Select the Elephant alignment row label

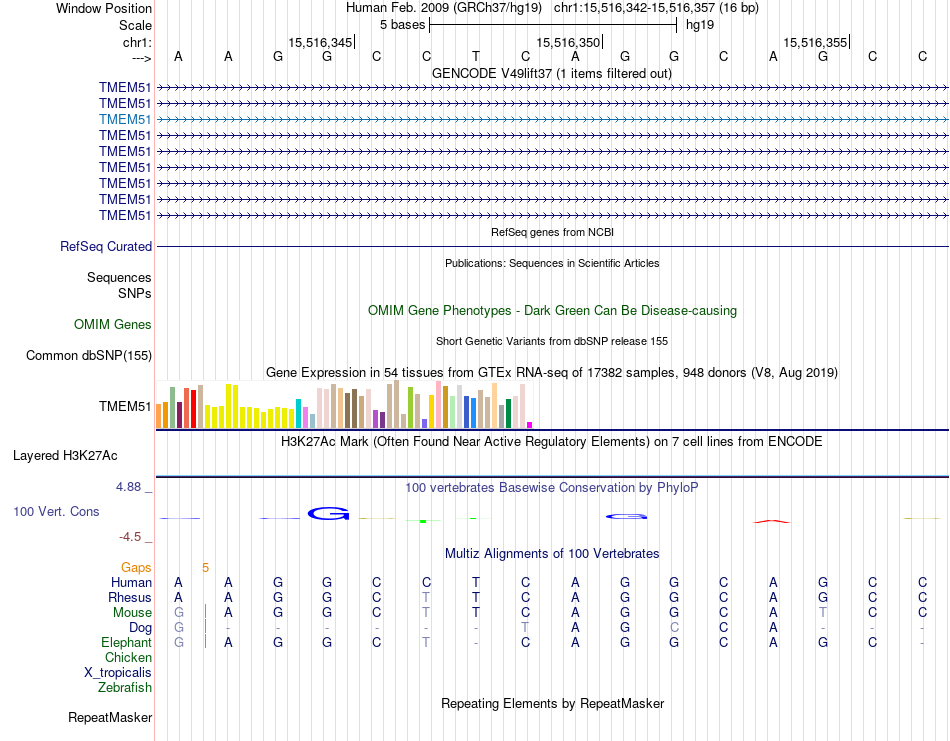[x=126, y=642]
